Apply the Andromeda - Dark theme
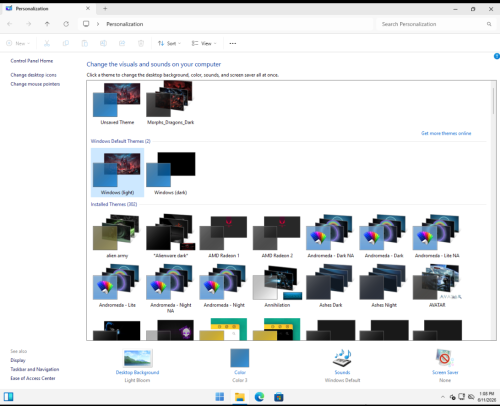 point(384,236)
